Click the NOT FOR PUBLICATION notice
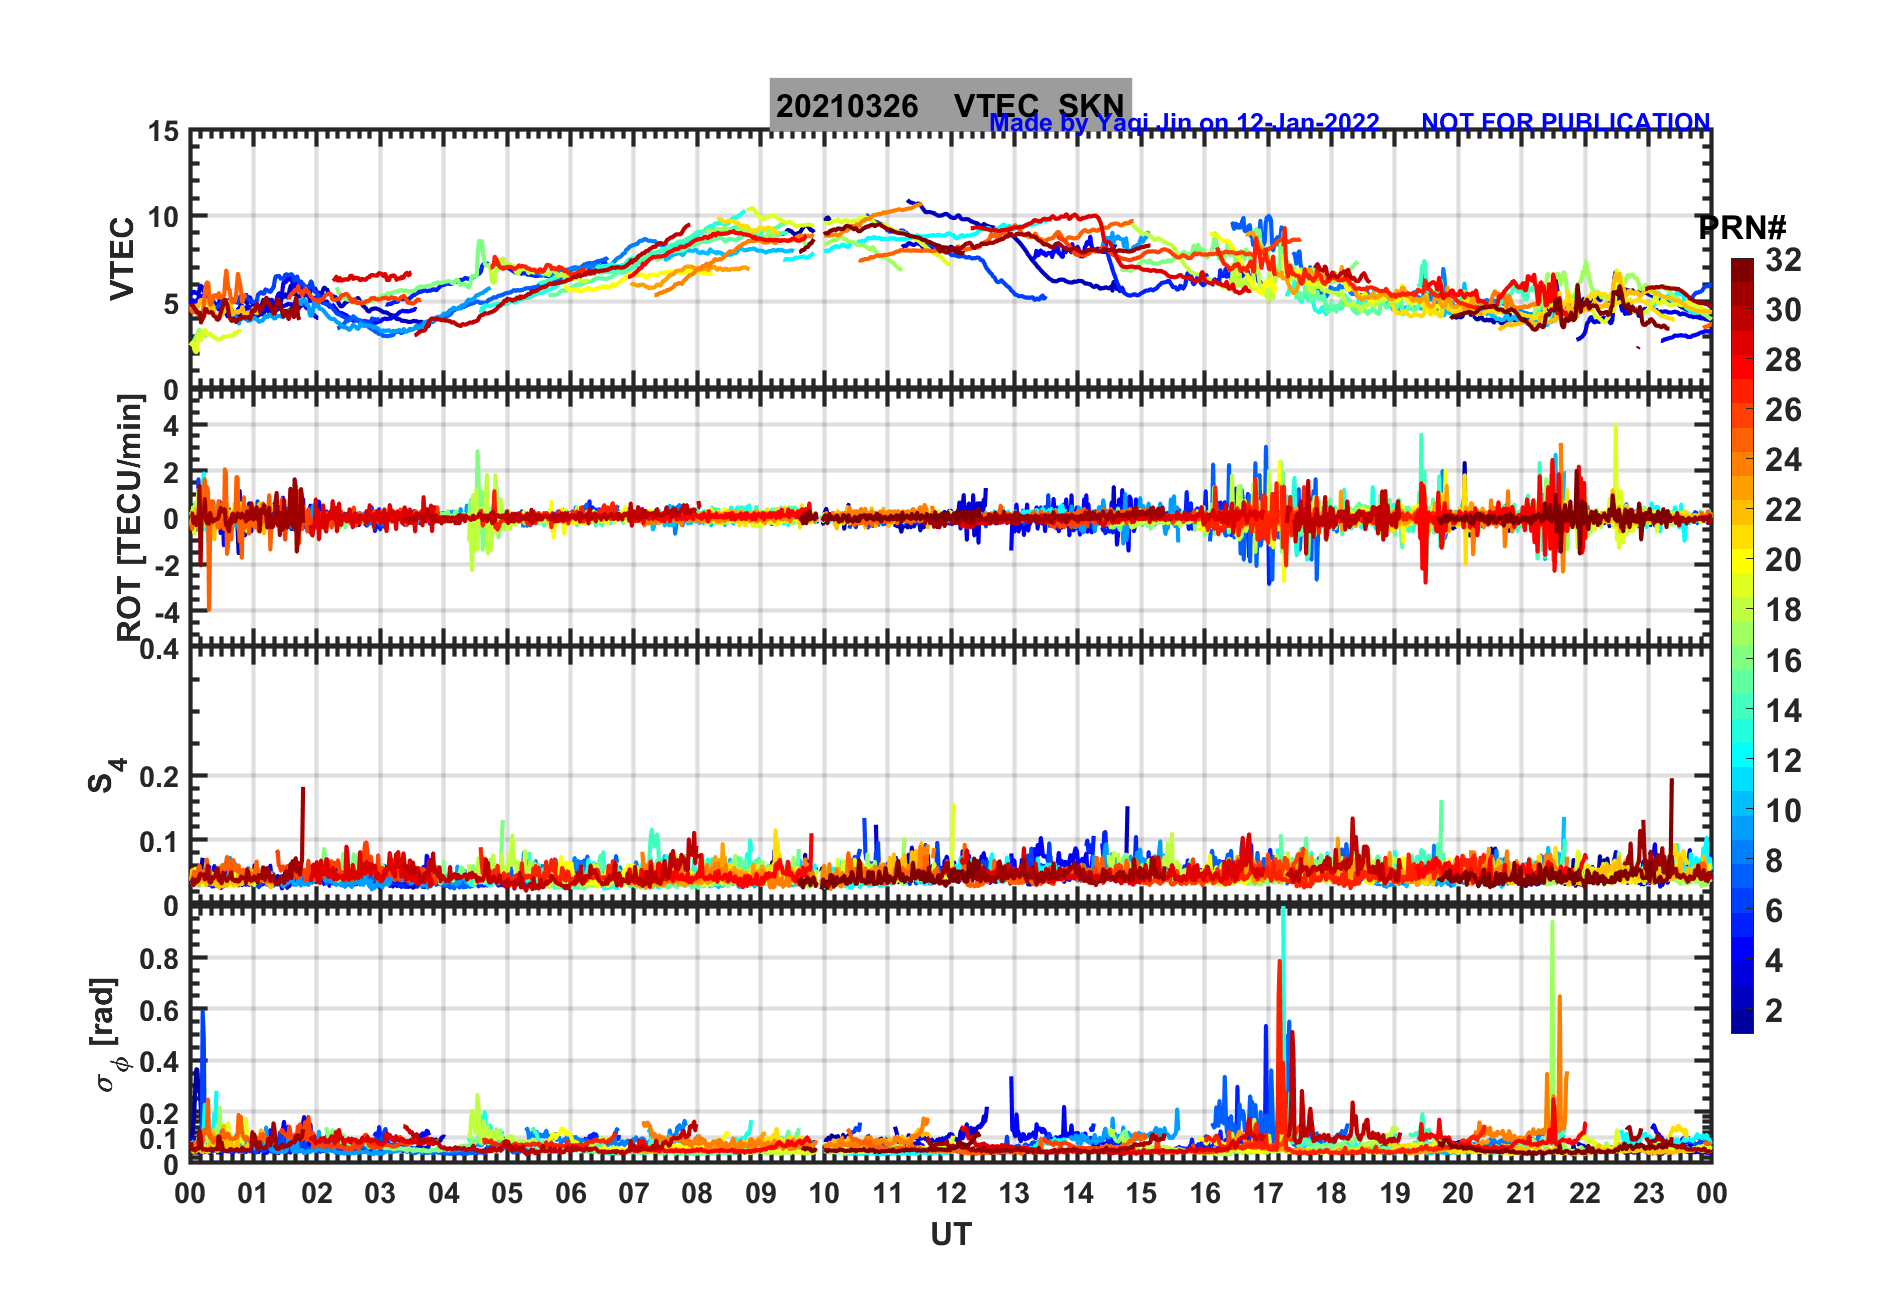 pos(1566,122)
